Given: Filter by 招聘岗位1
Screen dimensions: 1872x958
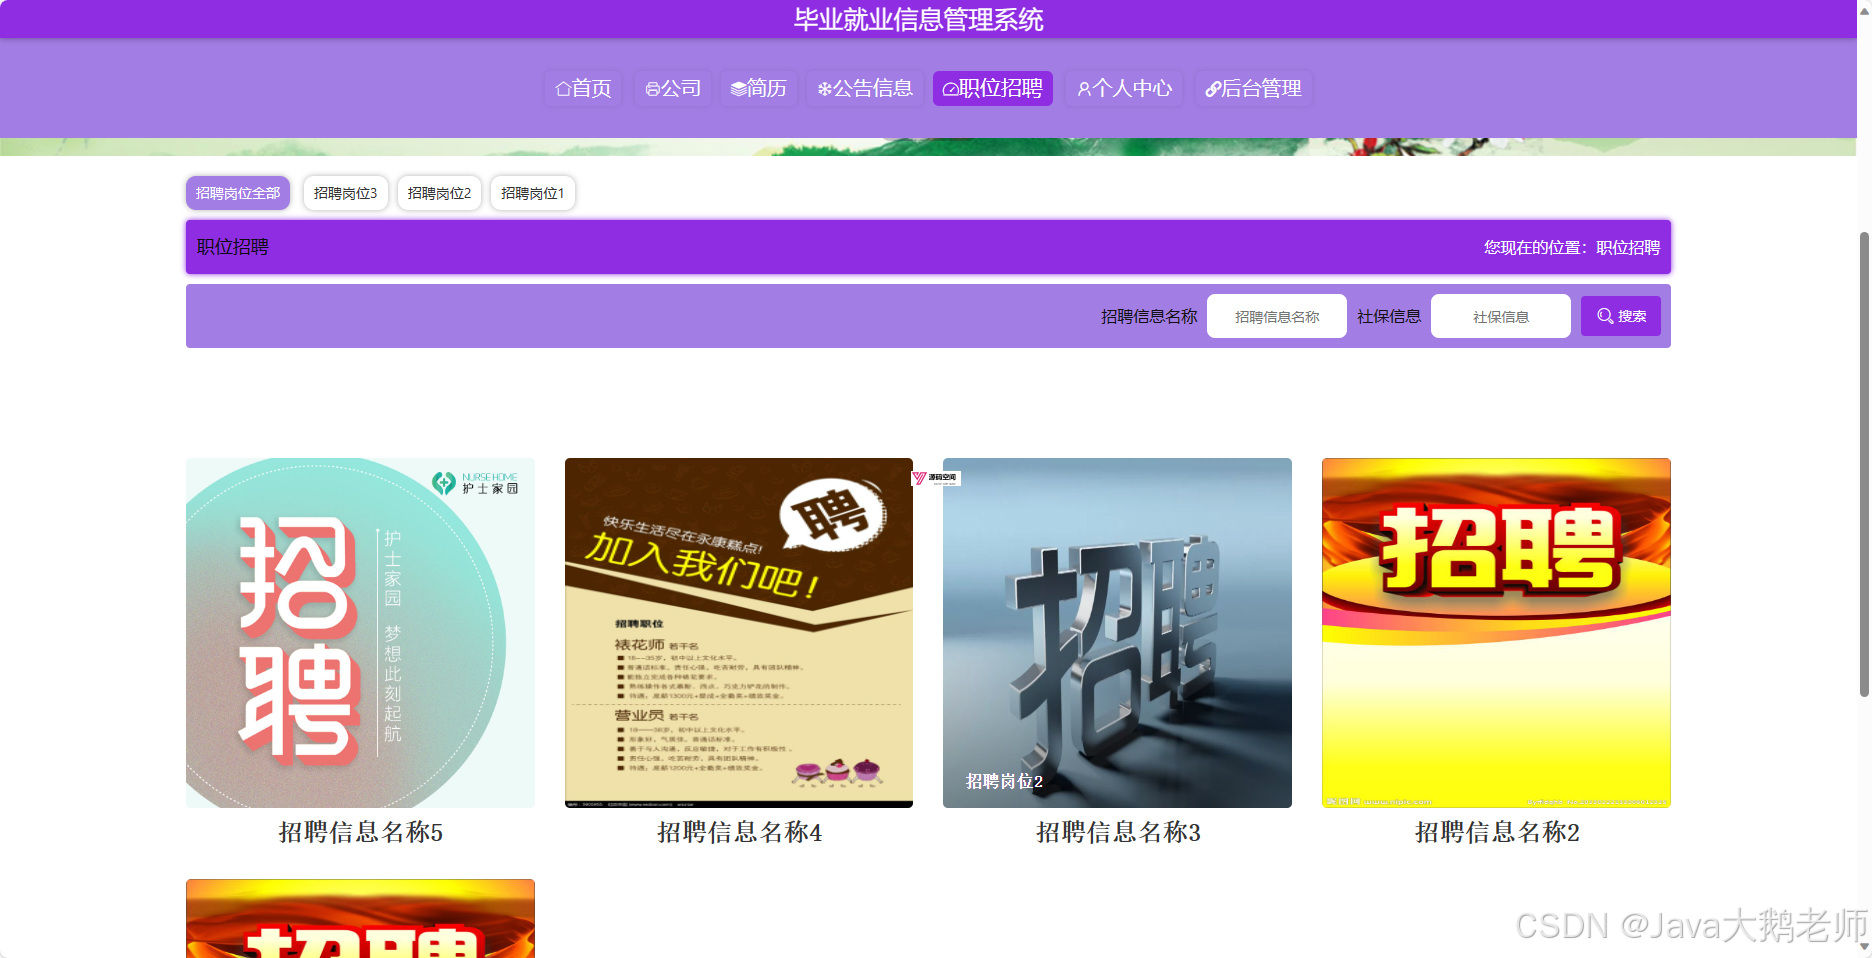Looking at the screenshot, I should click(x=533, y=193).
